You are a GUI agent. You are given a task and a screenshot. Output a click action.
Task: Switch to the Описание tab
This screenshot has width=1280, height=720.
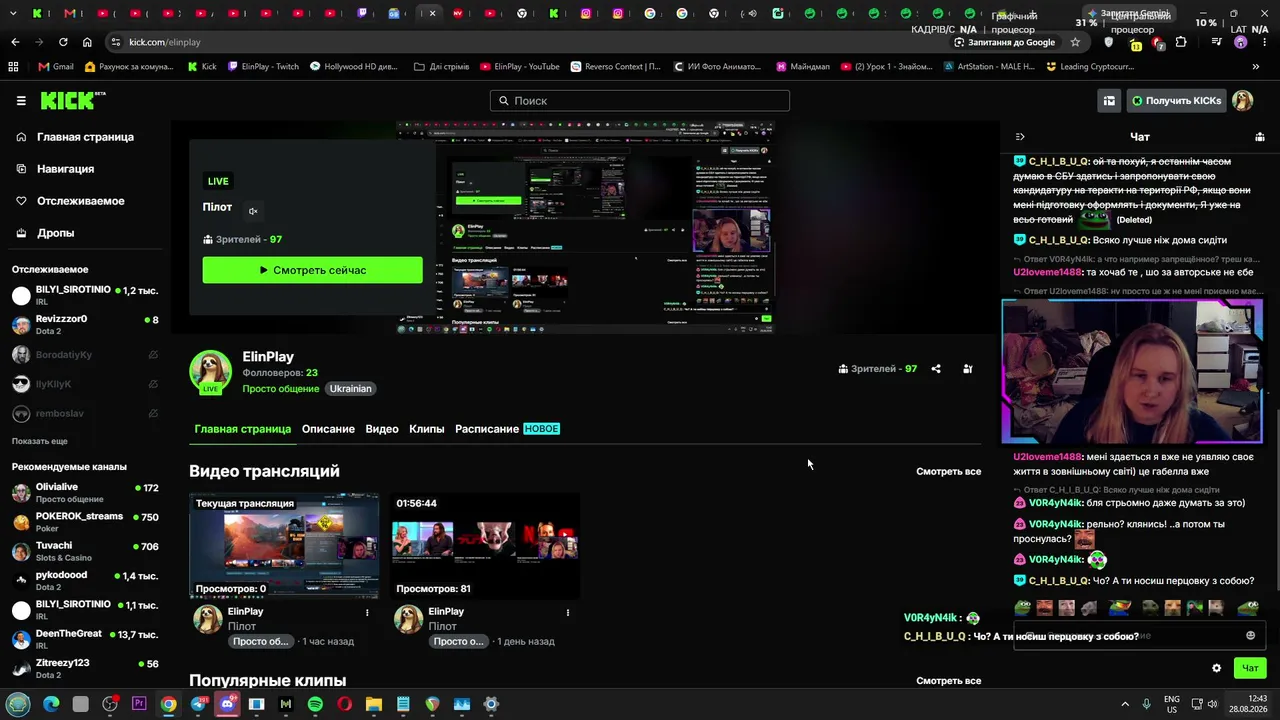(x=328, y=429)
